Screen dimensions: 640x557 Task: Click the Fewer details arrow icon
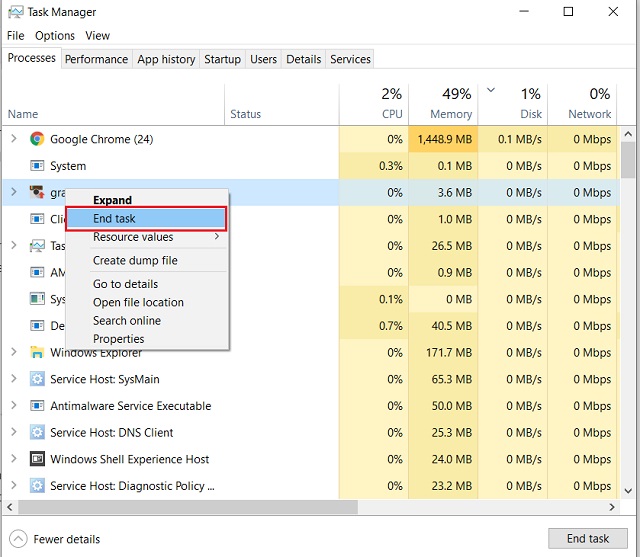pyautogui.click(x=18, y=539)
